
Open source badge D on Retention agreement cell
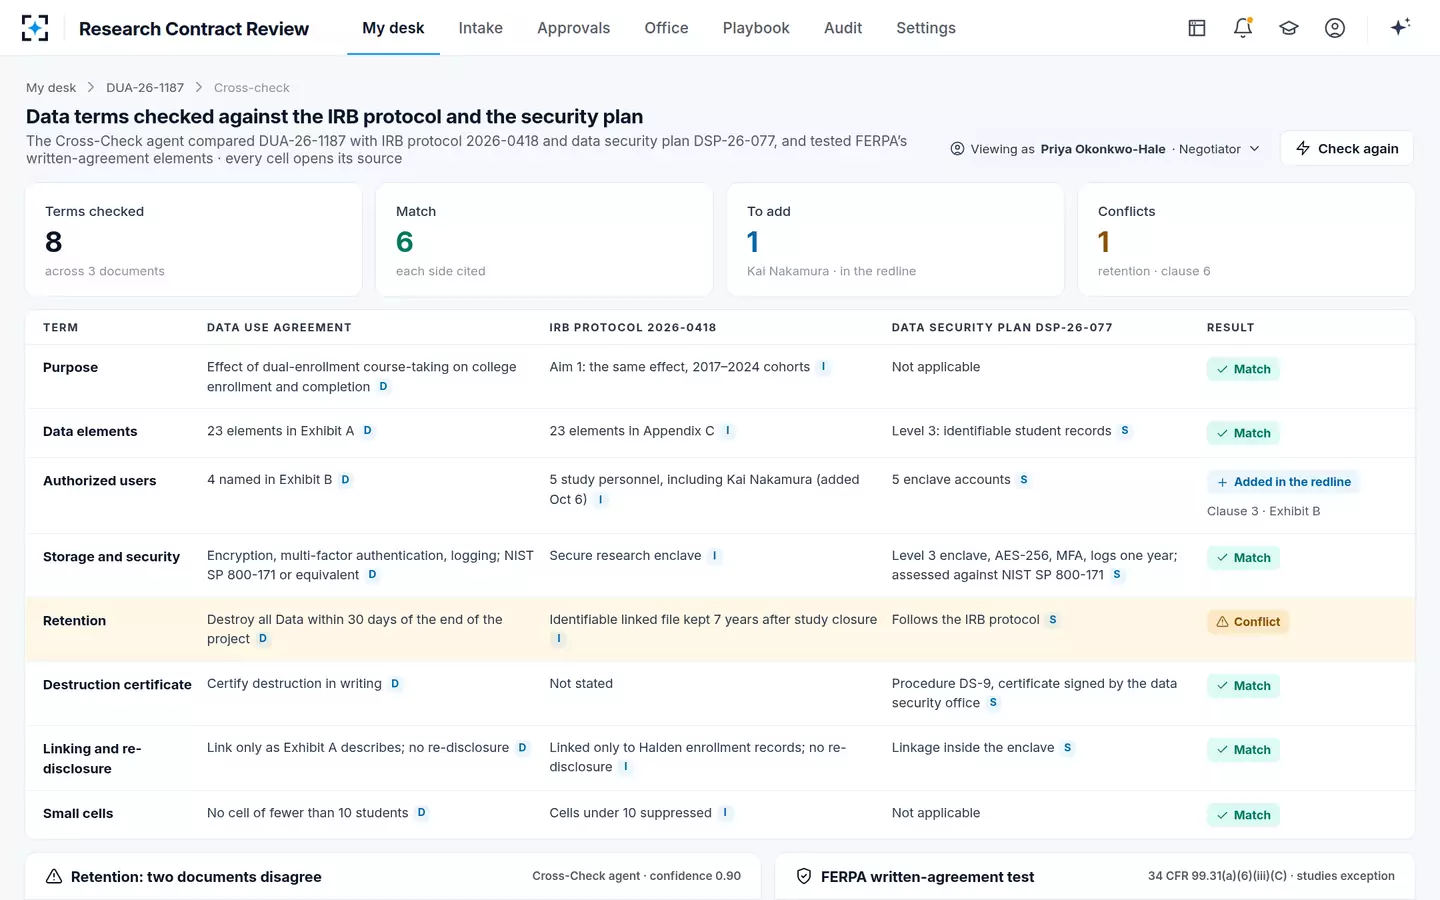pos(263,639)
